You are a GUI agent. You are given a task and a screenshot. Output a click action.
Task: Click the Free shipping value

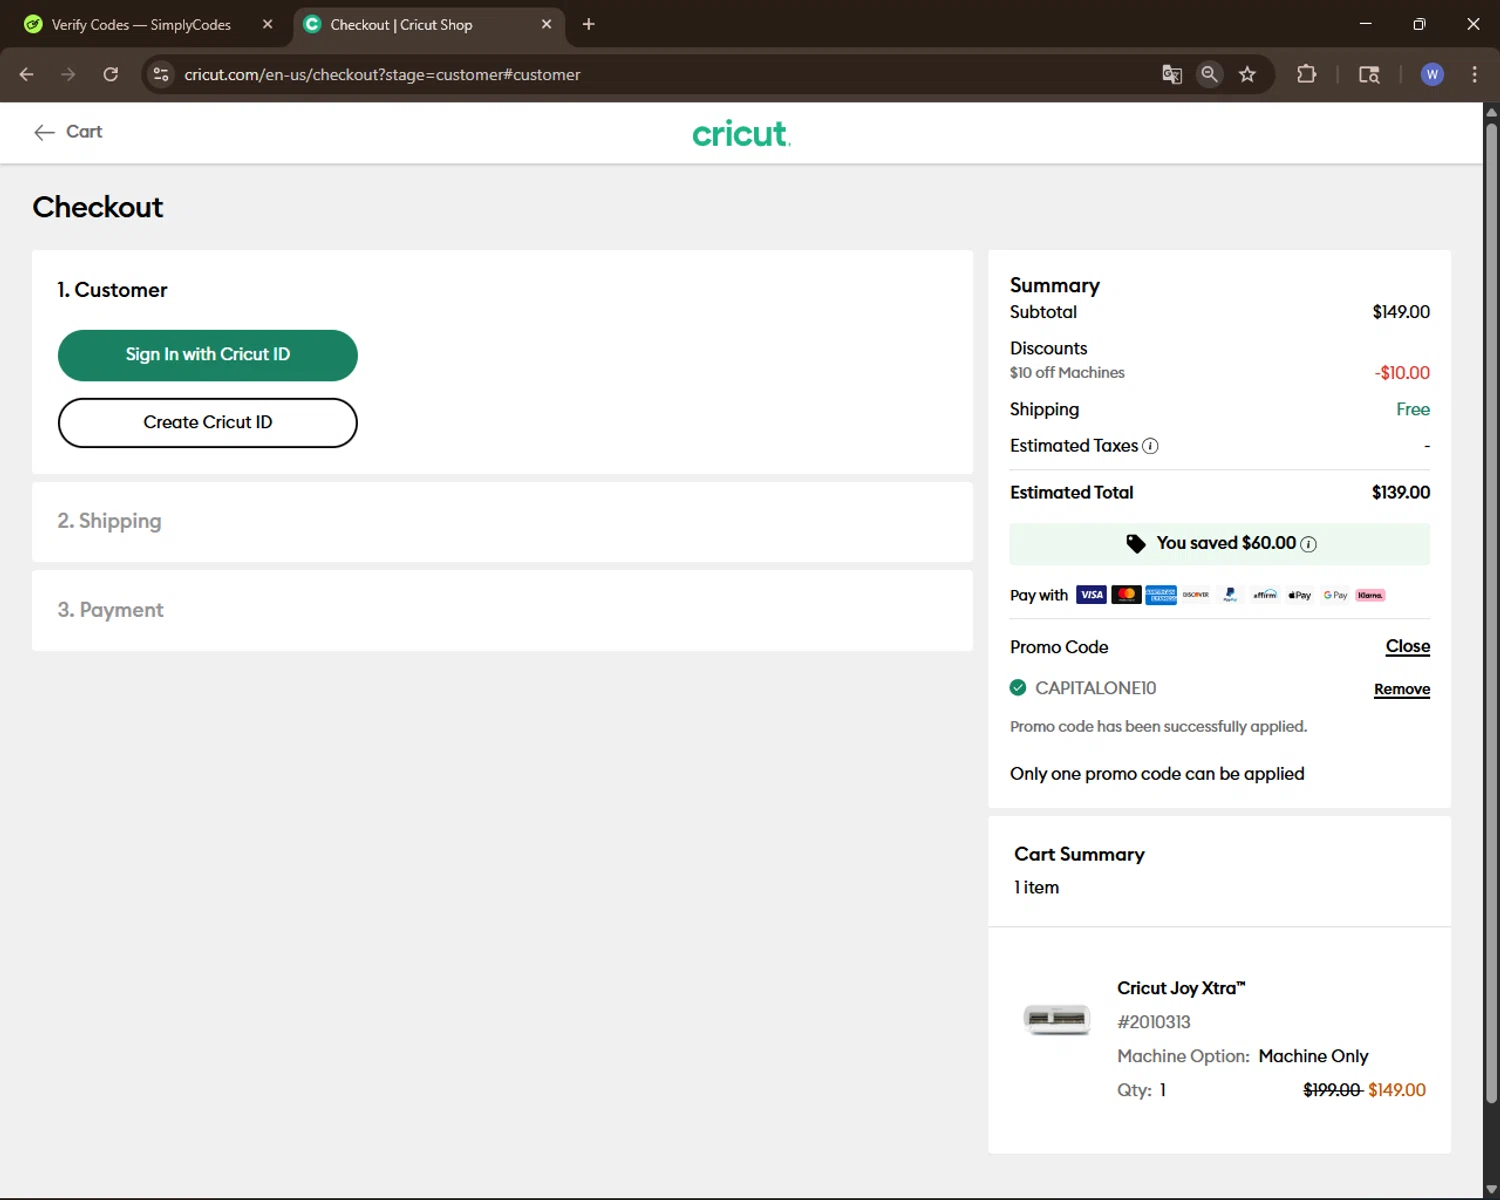pyautogui.click(x=1413, y=409)
